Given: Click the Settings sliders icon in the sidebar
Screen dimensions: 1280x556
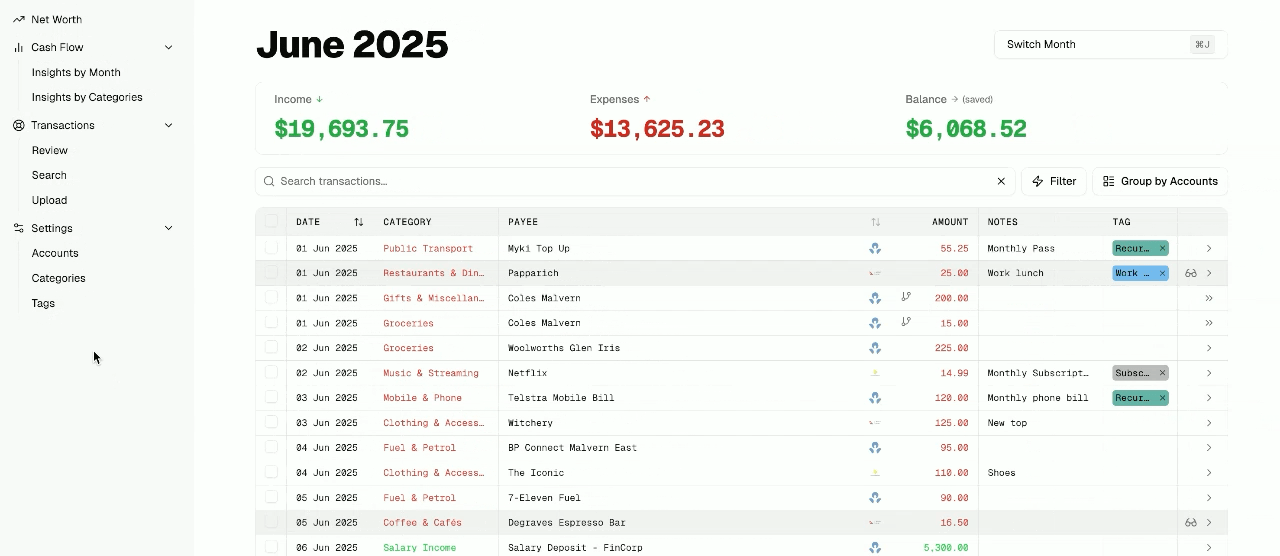Looking at the screenshot, I should coord(18,228).
